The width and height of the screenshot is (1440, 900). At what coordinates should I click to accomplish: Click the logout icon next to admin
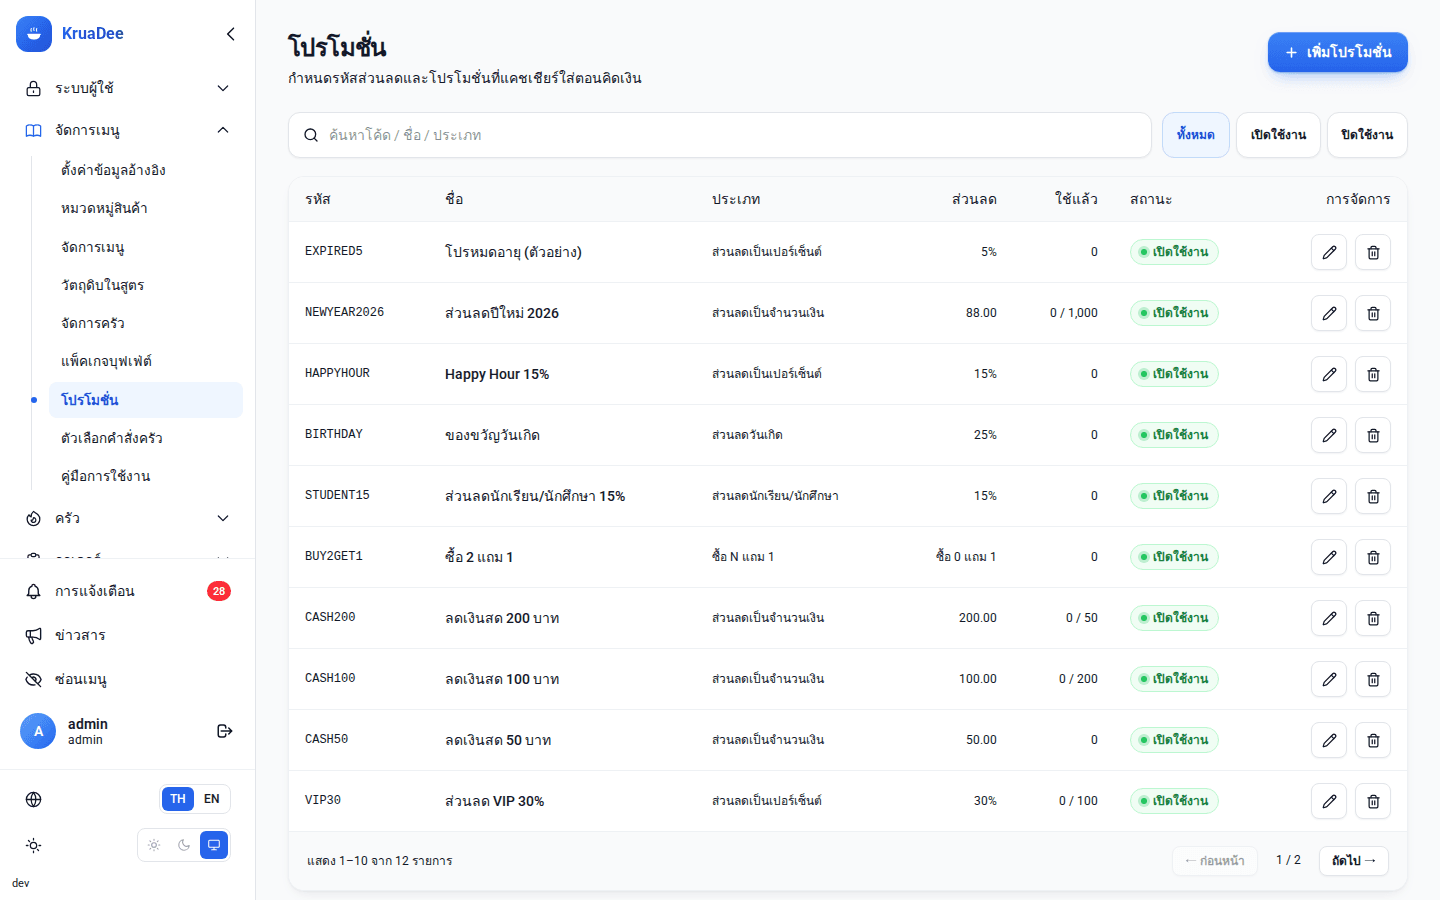coord(225,731)
